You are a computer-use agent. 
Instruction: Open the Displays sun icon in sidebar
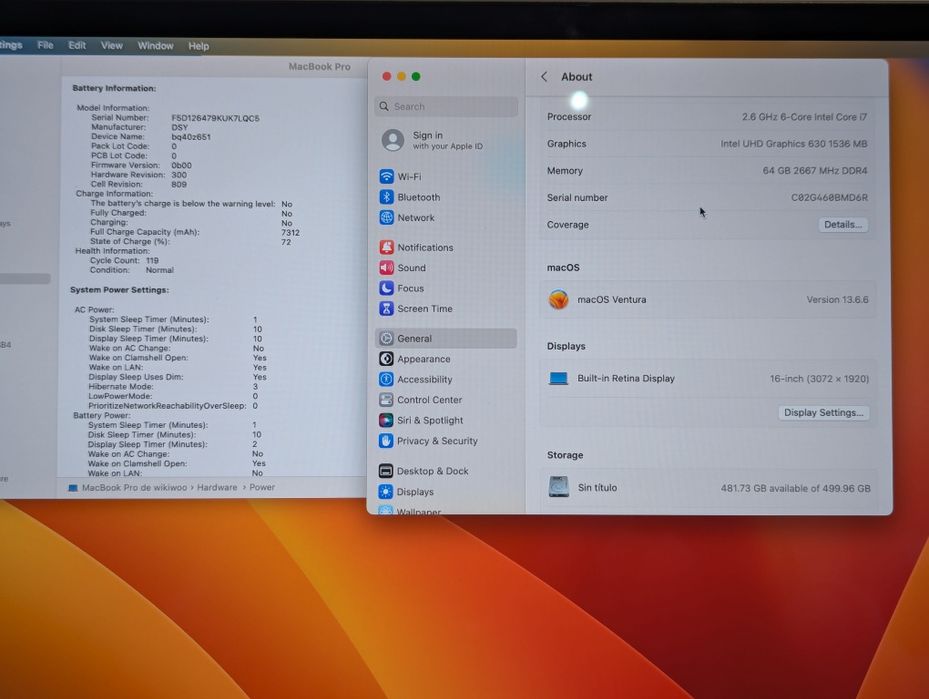click(x=386, y=492)
